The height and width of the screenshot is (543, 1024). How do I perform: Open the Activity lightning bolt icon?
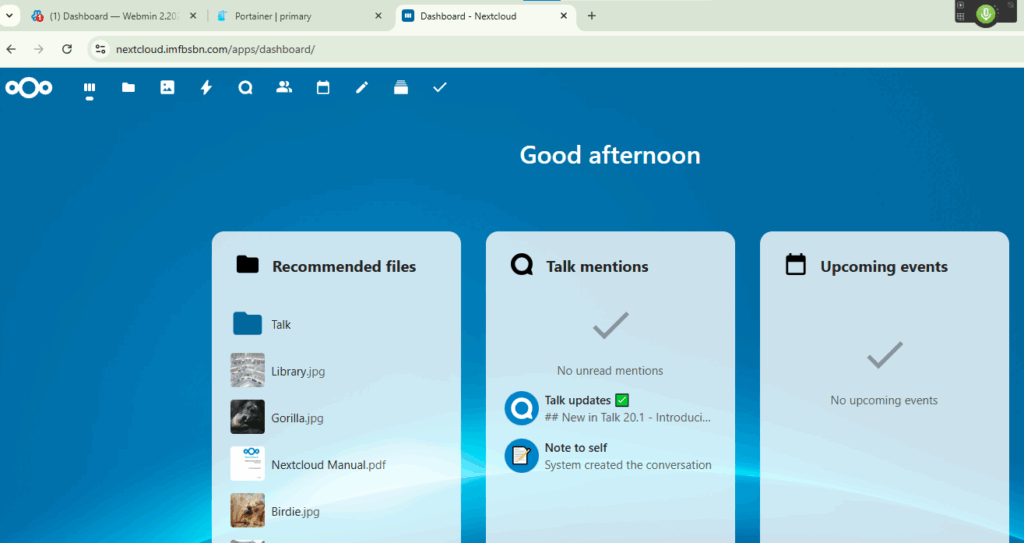tap(206, 88)
